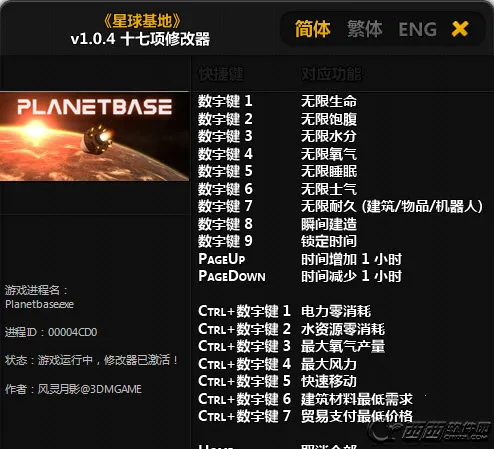Select 时间增加 1 小时 entry

(x=351, y=259)
